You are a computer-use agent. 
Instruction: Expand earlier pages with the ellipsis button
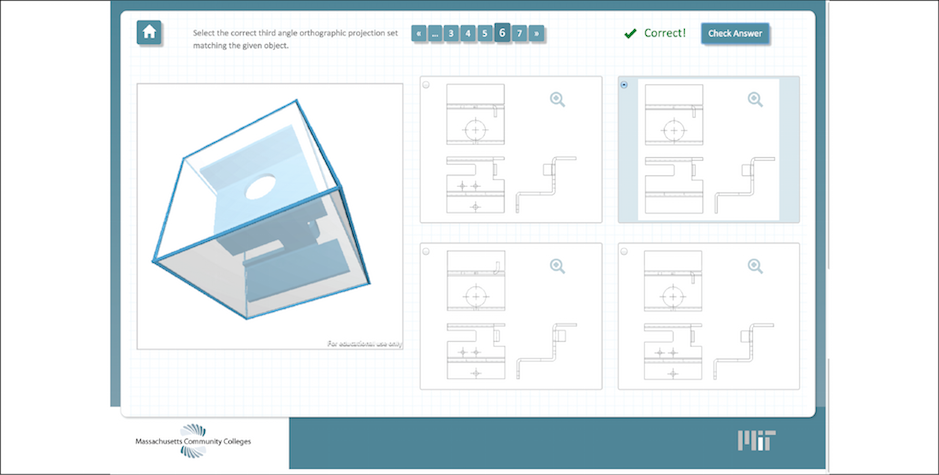point(435,33)
